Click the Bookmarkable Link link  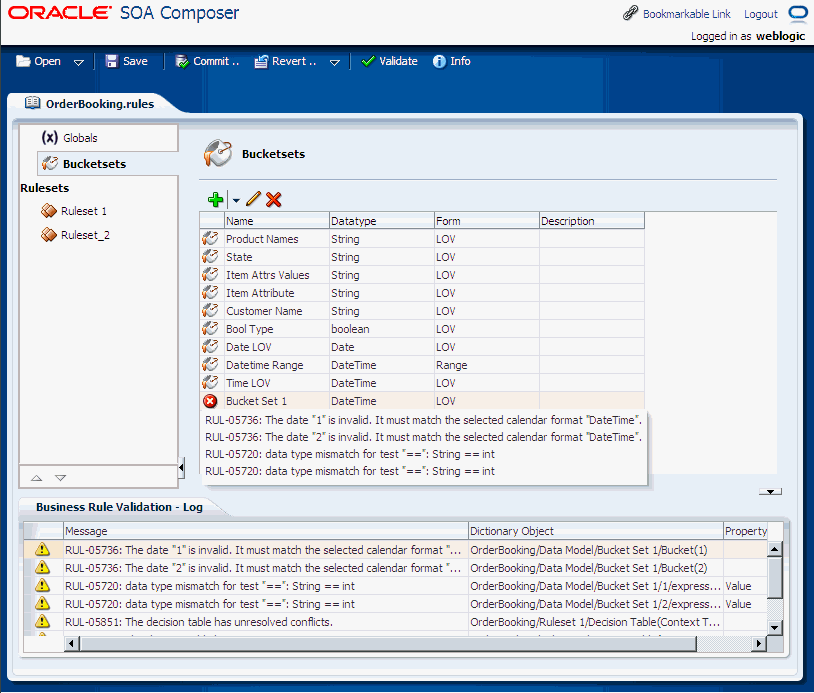[x=686, y=14]
